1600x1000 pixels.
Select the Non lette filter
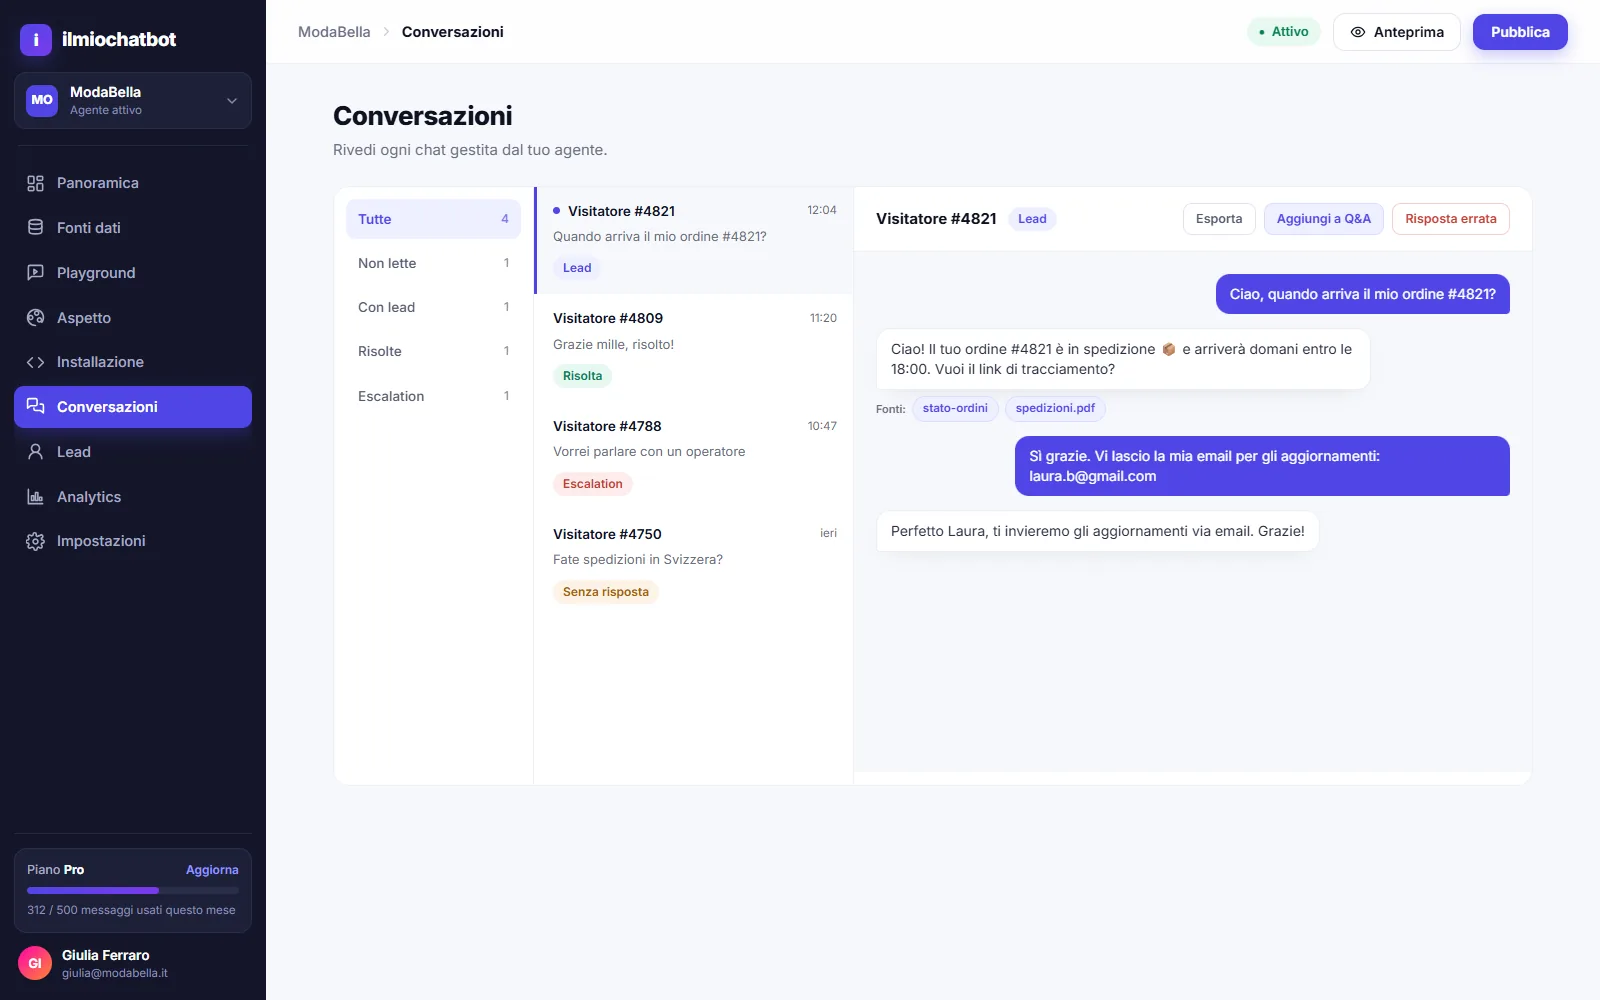pyautogui.click(x=433, y=263)
